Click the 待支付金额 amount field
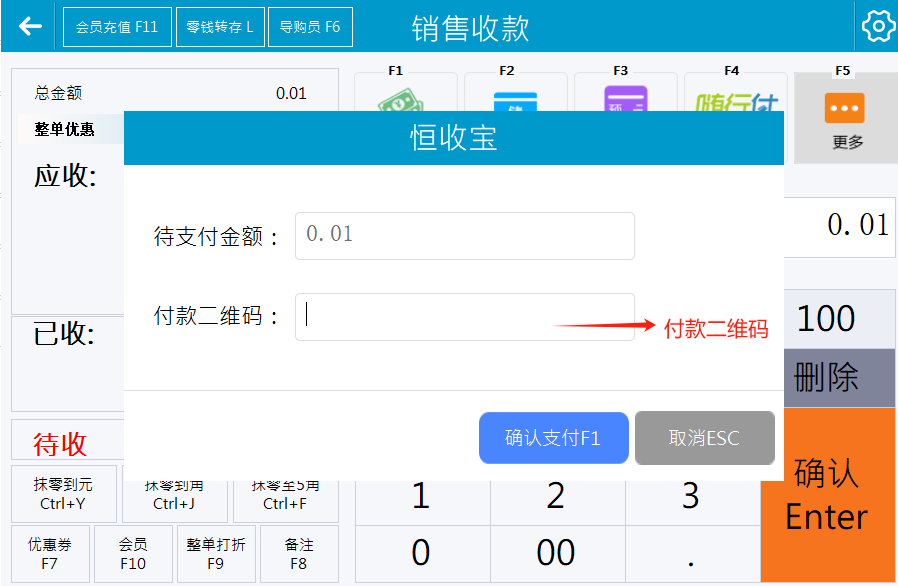 tap(464, 235)
